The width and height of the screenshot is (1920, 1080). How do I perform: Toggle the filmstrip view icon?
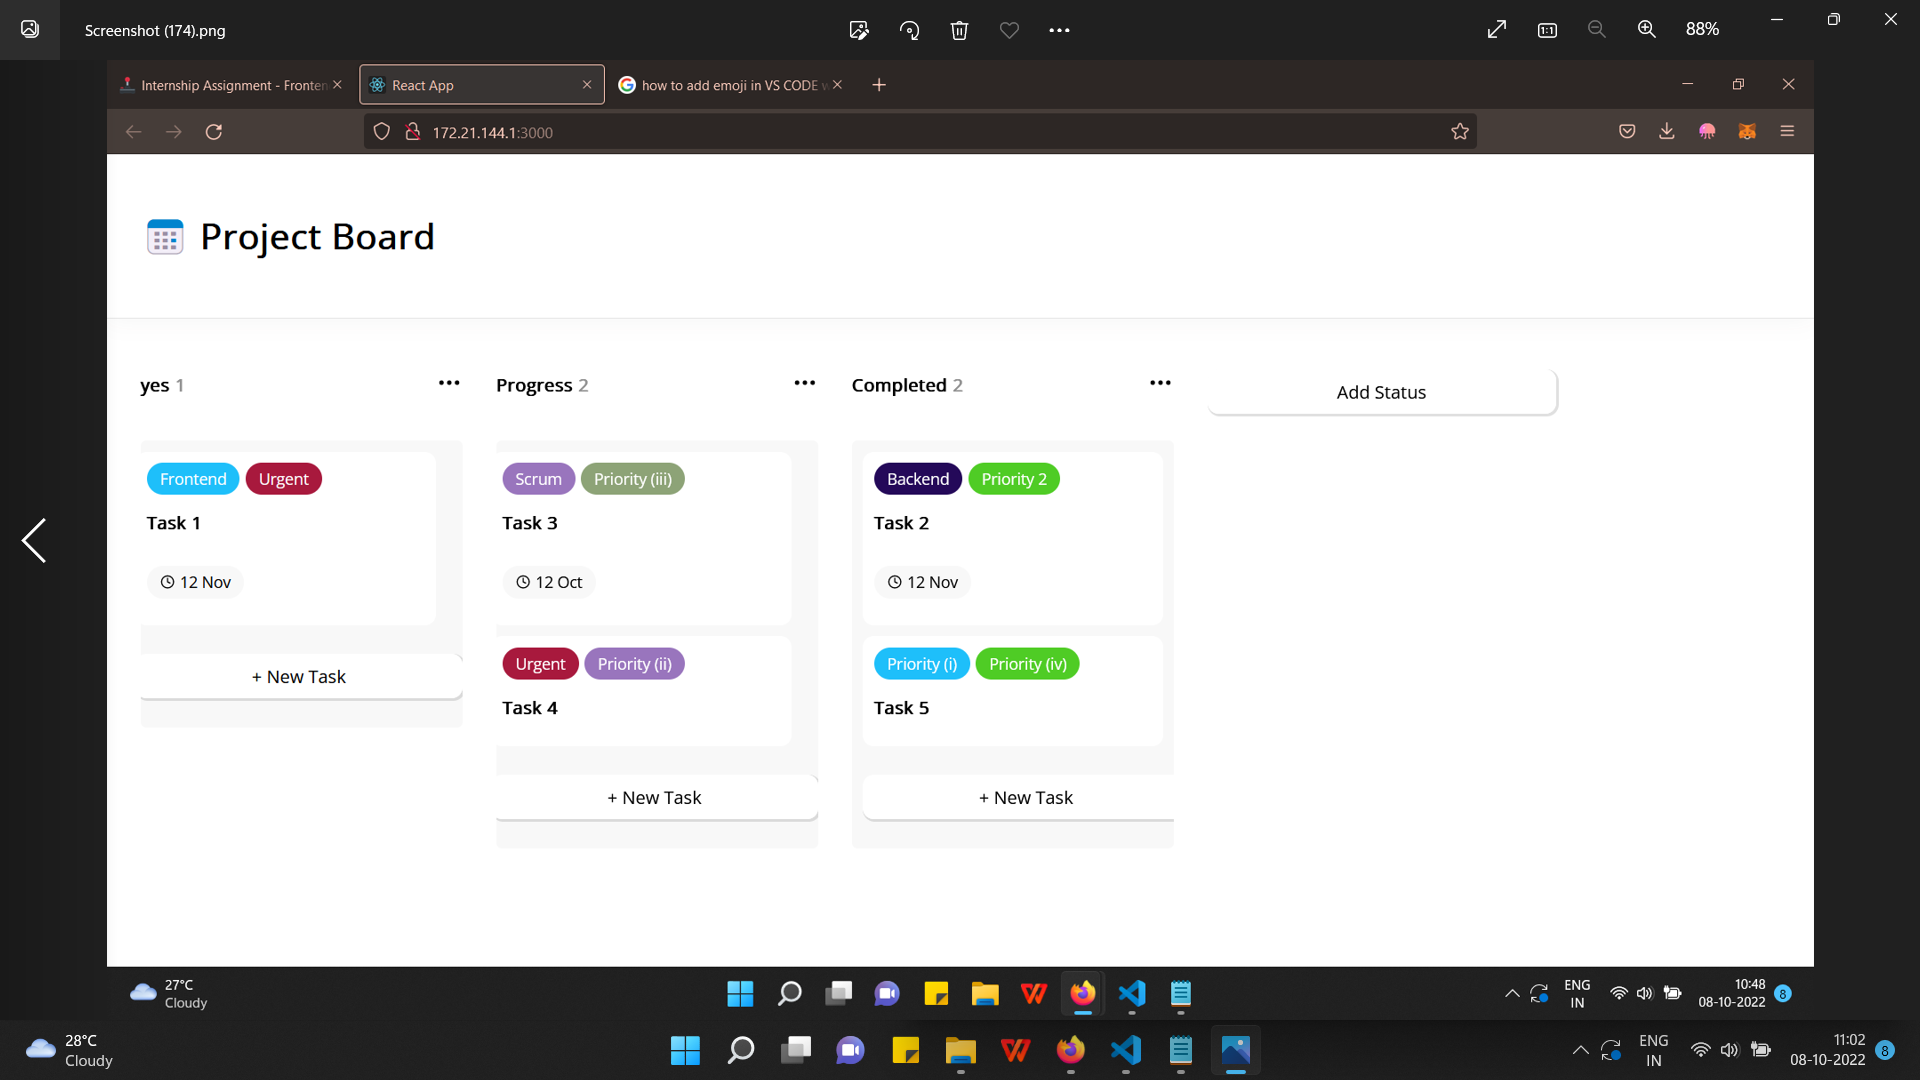(x=1547, y=30)
